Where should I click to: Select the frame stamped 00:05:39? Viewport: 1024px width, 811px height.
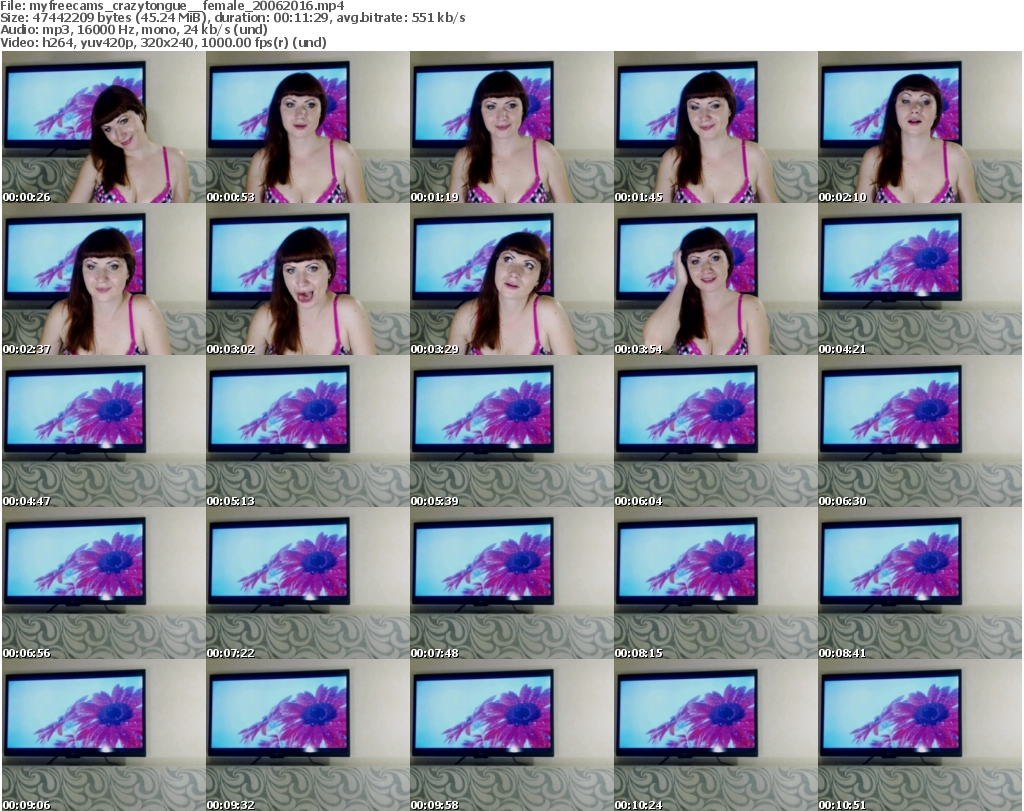(x=511, y=432)
